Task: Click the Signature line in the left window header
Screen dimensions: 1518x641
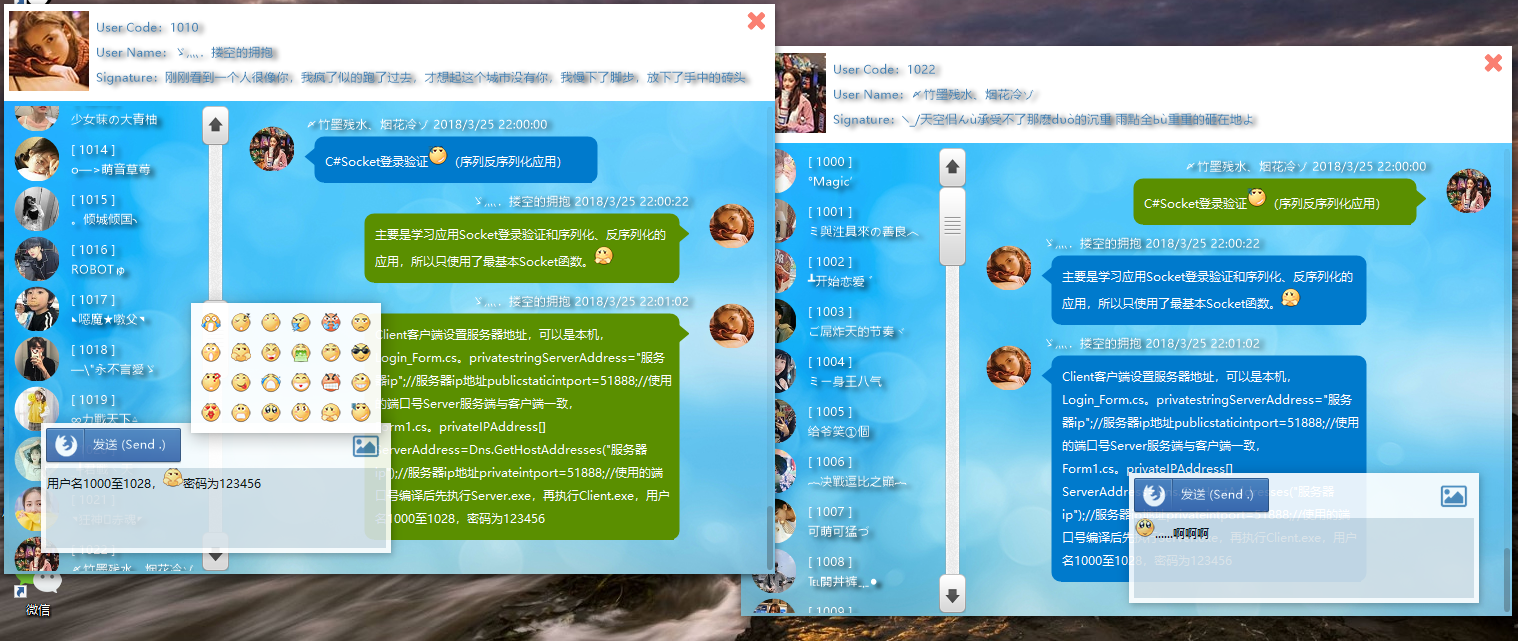Action: (x=421, y=77)
